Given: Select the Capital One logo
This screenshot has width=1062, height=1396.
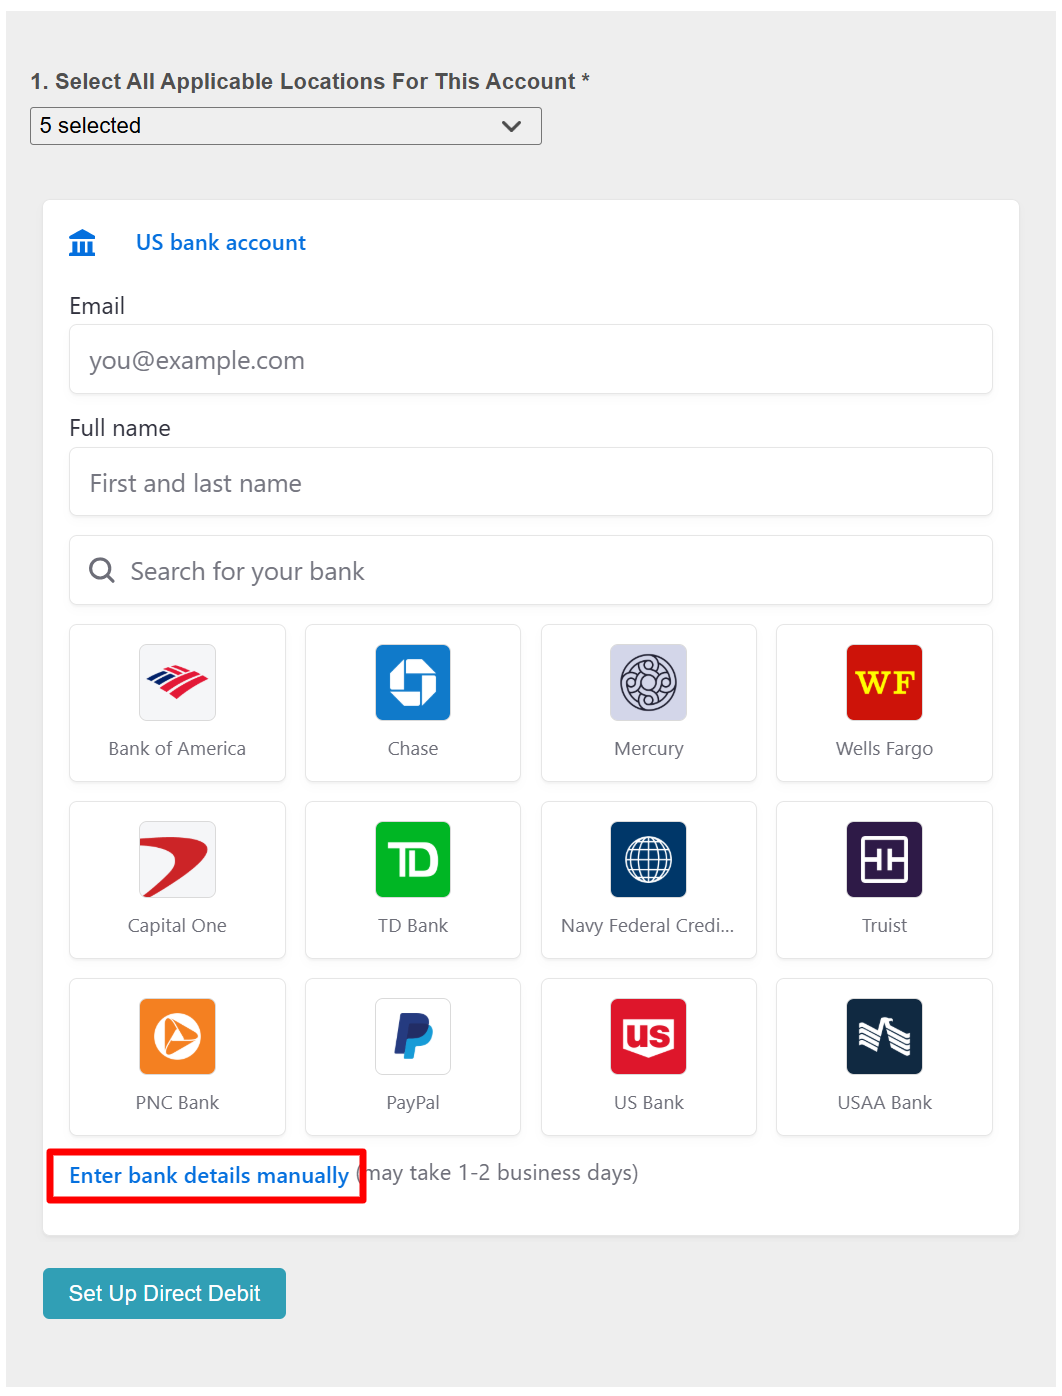Looking at the screenshot, I should point(177,859).
